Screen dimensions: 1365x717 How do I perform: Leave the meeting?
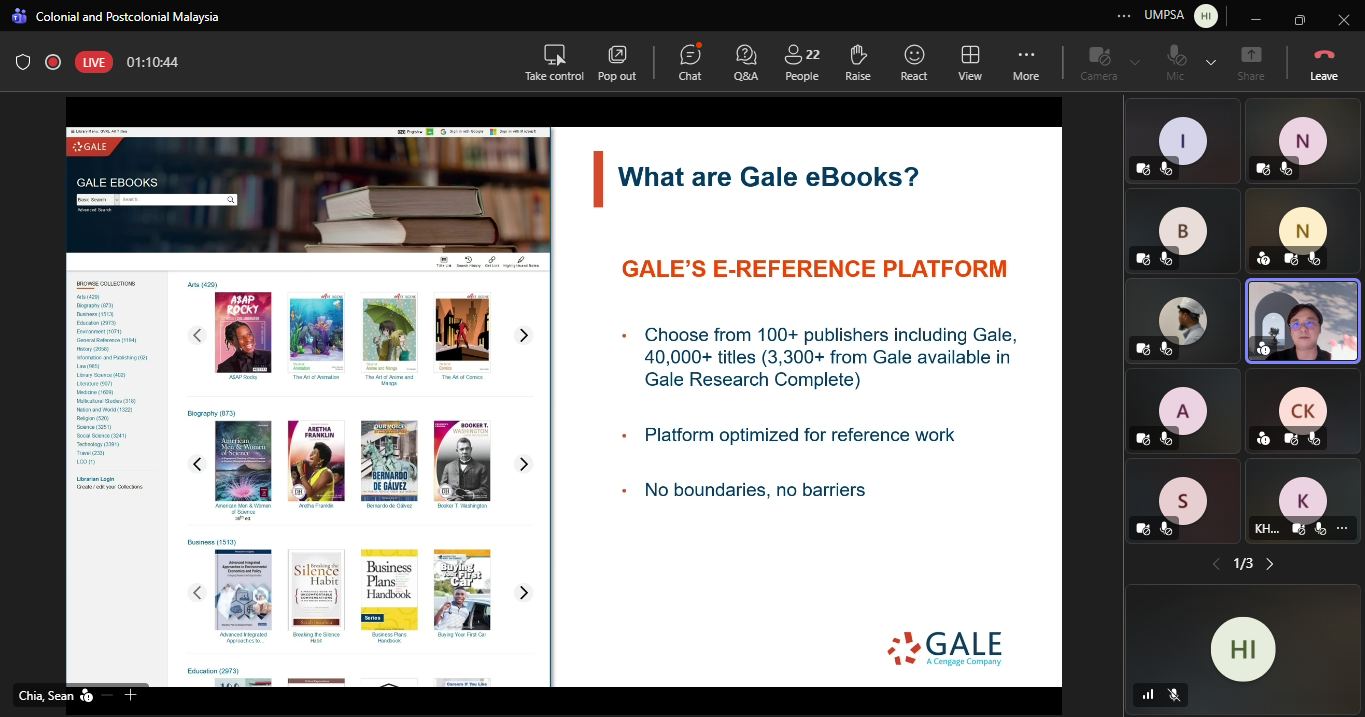pos(1323,62)
